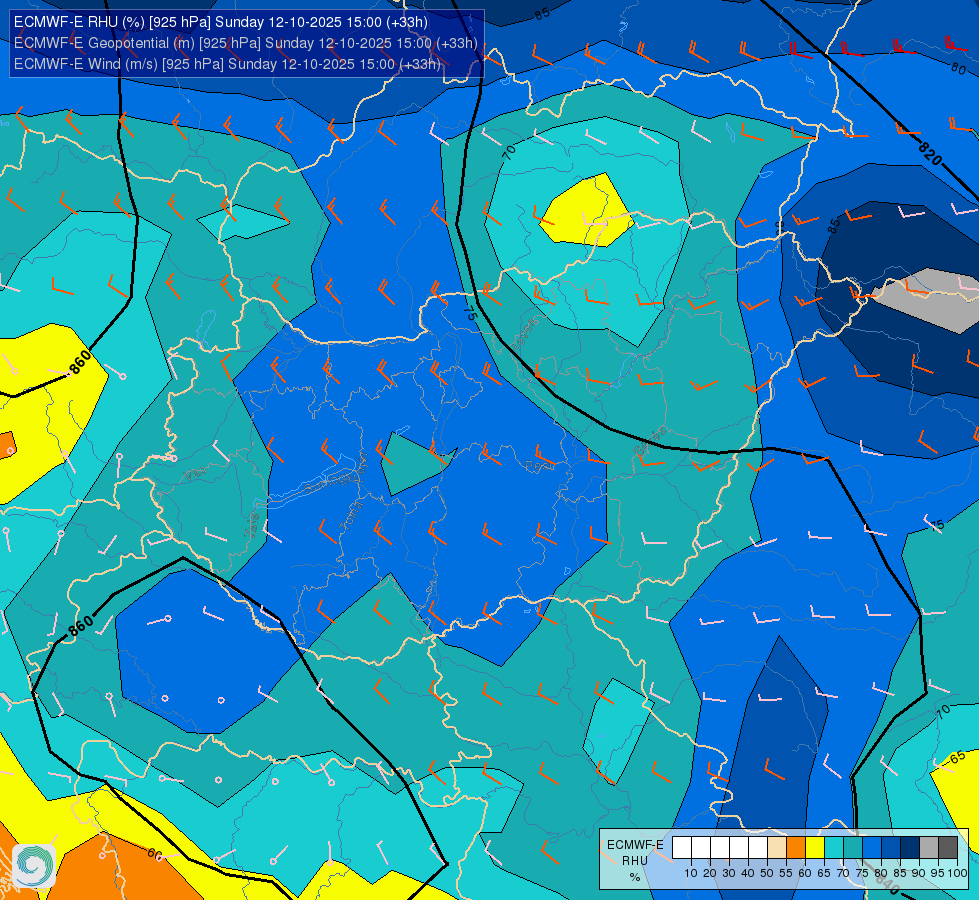Viewport: 979px width, 900px height.
Task: Pick the dark gray 95–100% legend swatch
Action: (948, 848)
